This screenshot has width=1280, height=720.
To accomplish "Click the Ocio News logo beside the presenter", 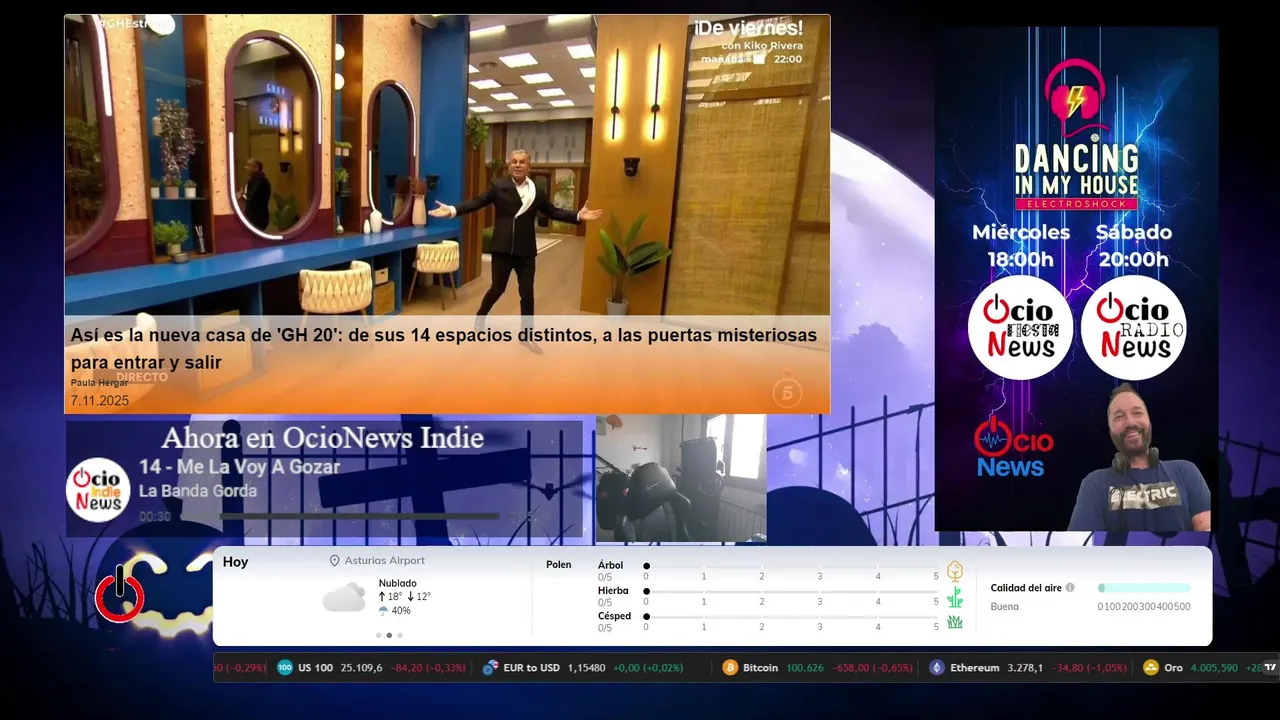I will [1013, 447].
